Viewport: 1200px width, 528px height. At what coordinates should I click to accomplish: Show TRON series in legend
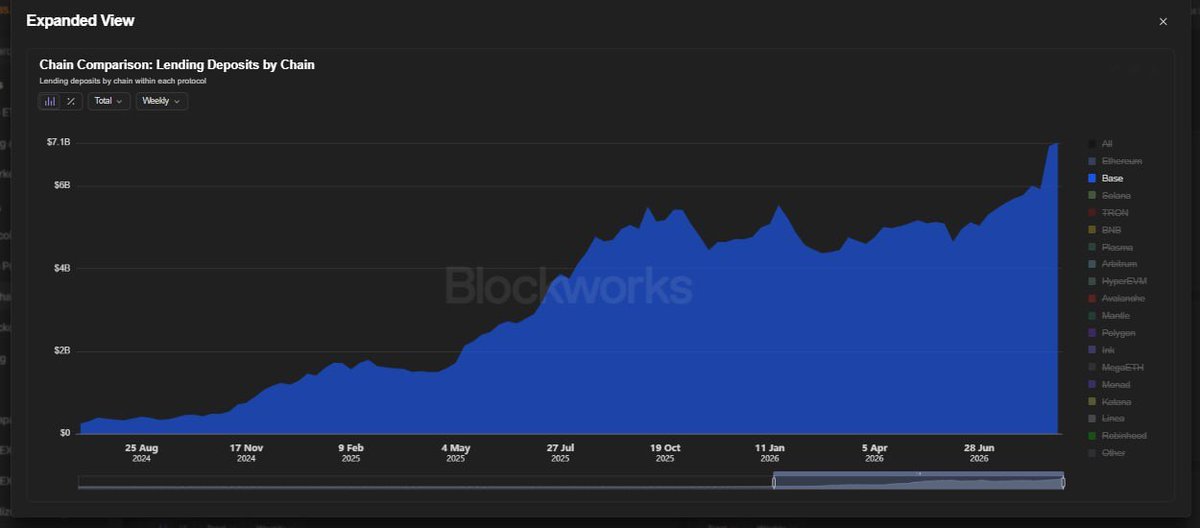(x=1108, y=213)
